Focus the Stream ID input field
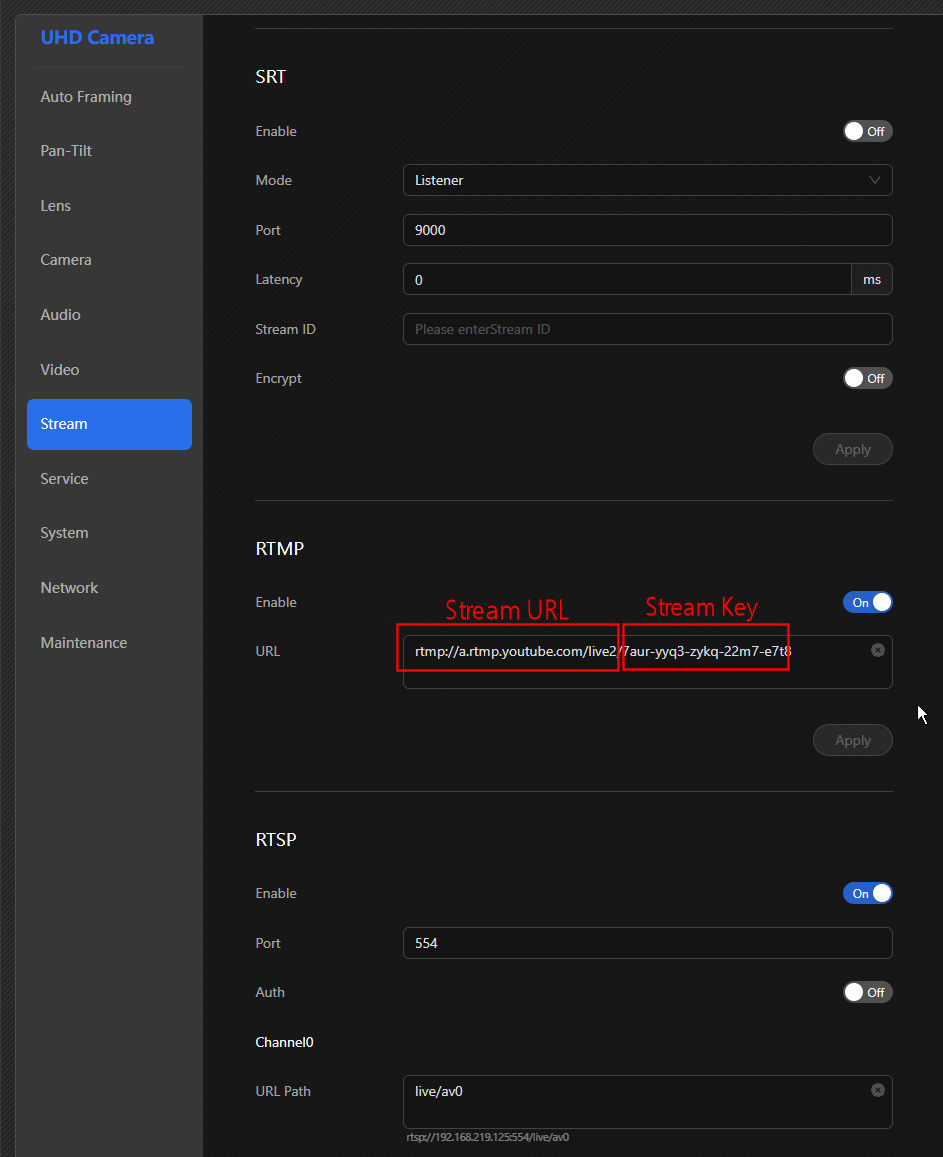The width and height of the screenshot is (943, 1157). tap(647, 329)
